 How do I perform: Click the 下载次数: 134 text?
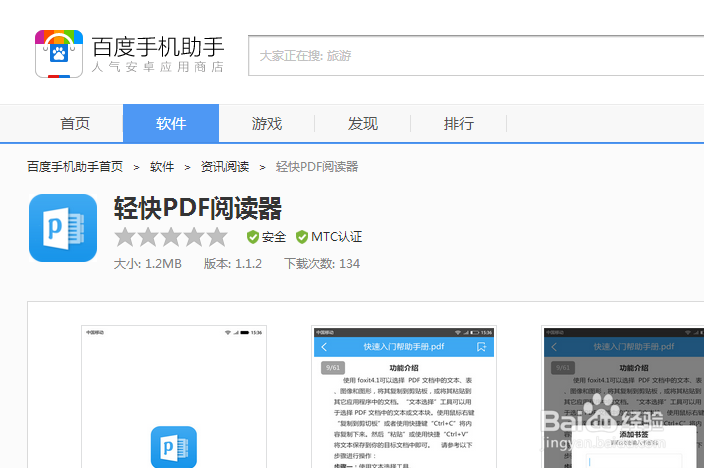tap(322, 264)
